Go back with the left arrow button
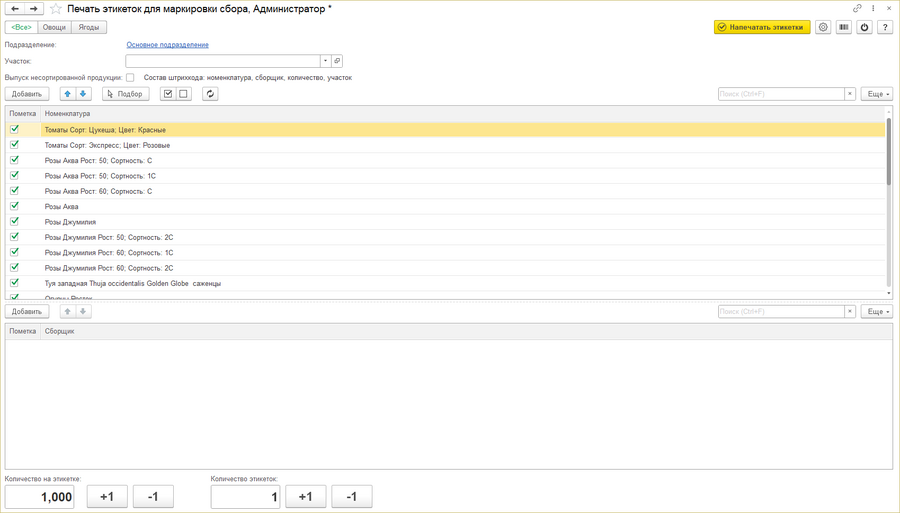The height and width of the screenshot is (513, 900). (15, 9)
